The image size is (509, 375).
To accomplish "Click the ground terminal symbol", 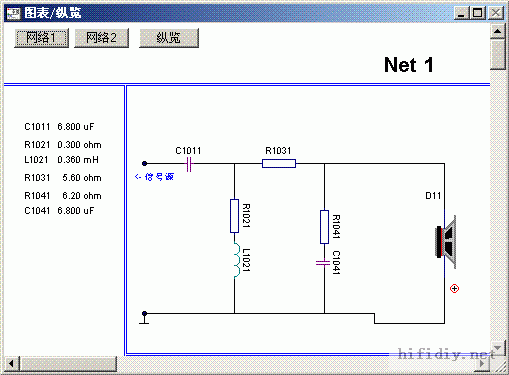I will [x=144, y=318].
